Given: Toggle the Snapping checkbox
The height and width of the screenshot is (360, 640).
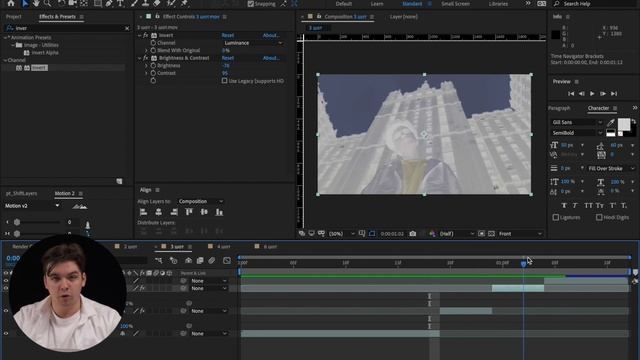Looking at the screenshot, I should (x=251, y=4).
